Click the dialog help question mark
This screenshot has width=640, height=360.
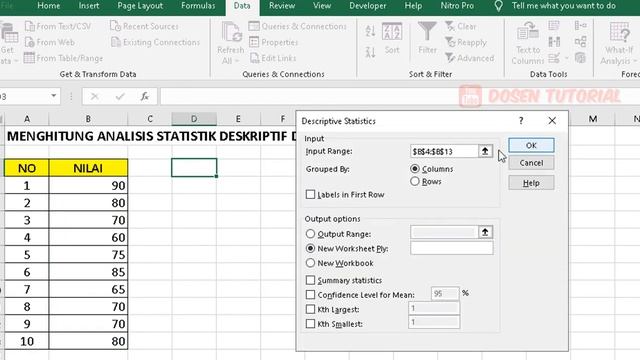pyautogui.click(x=521, y=121)
